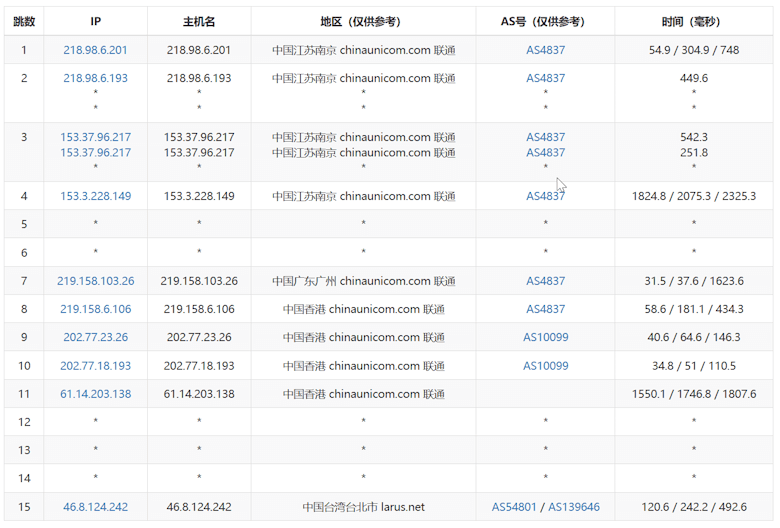Open the AS4837 link in hop 1

pos(545,50)
